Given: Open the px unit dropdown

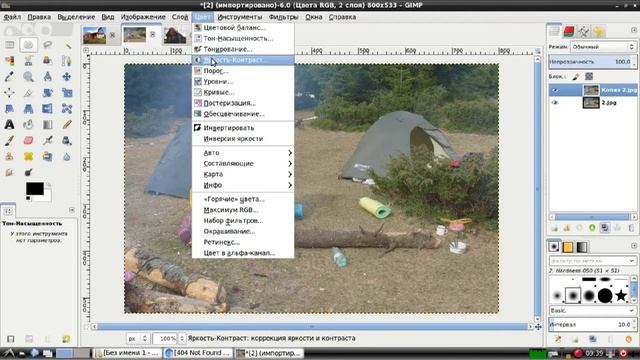Looking at the screenshot, I should [x=138, y=338].
